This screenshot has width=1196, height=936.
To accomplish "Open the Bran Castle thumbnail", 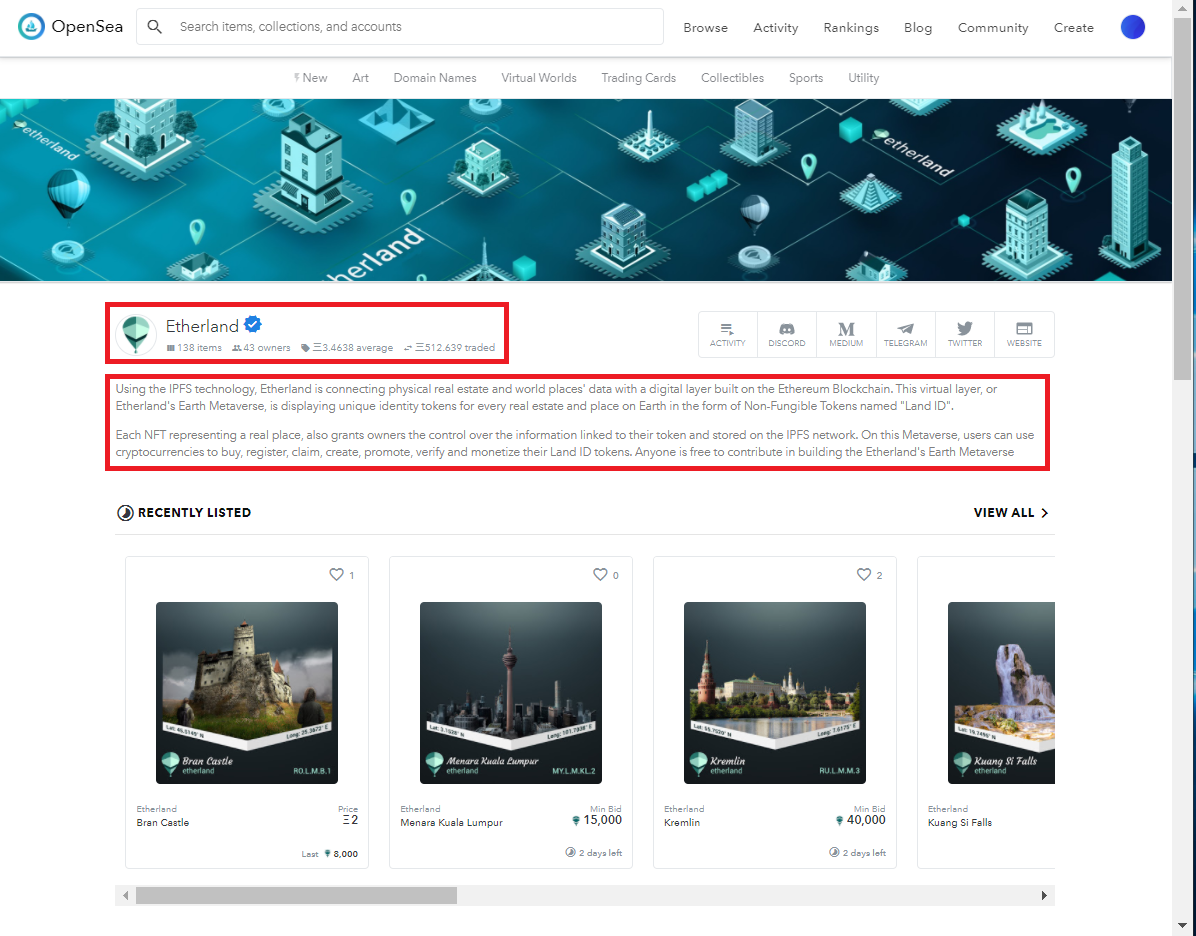I will 246,693.
